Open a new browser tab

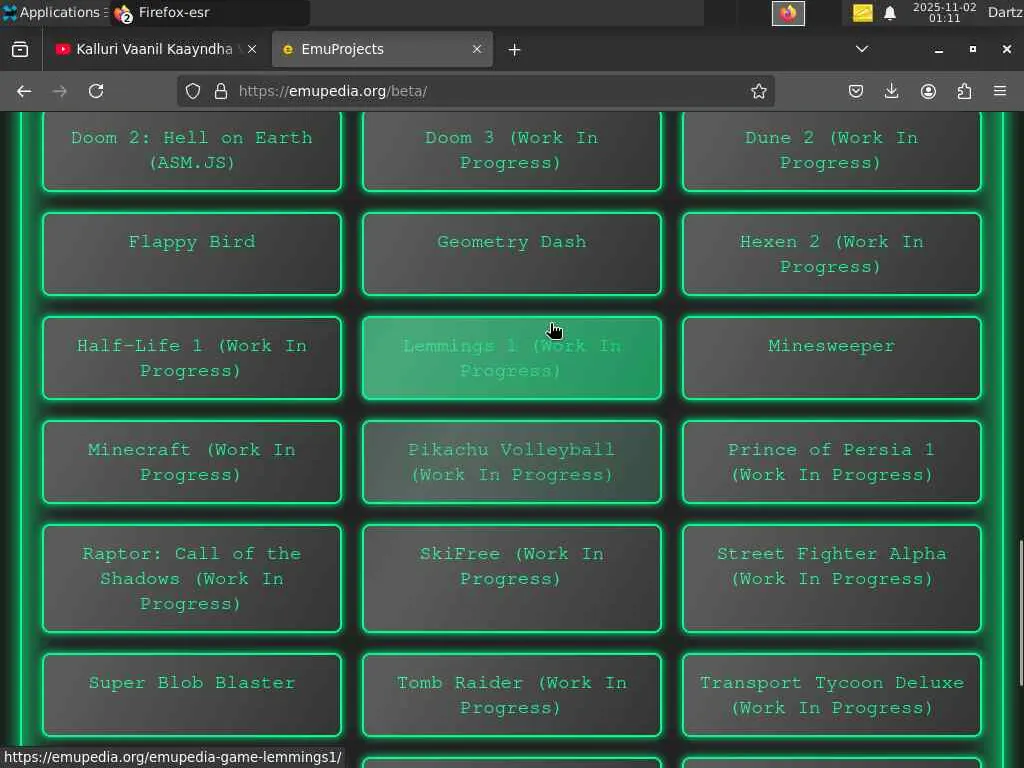514,50
